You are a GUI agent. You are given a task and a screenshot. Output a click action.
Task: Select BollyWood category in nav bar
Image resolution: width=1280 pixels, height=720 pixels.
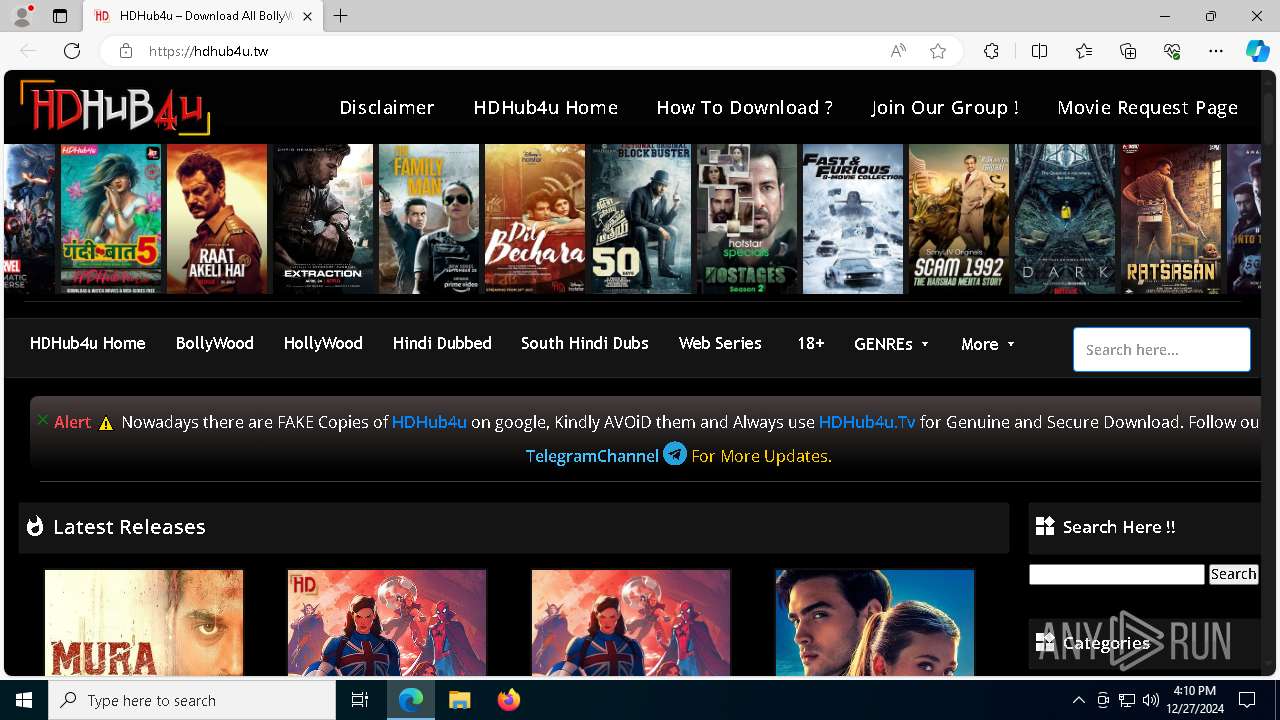215,343
